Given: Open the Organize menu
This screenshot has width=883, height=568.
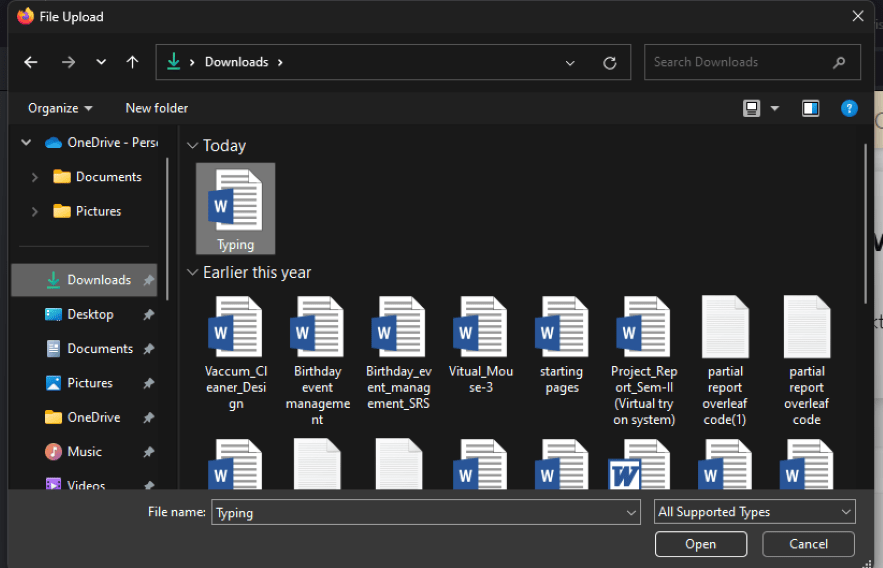Looking at the screenshot, I should [x=60, y=108].
